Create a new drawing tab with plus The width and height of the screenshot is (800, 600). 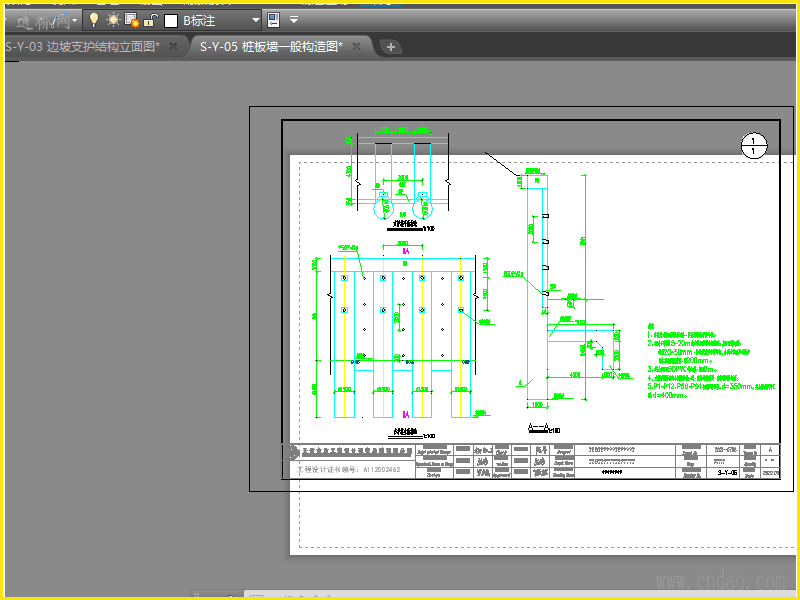(391, 47)
